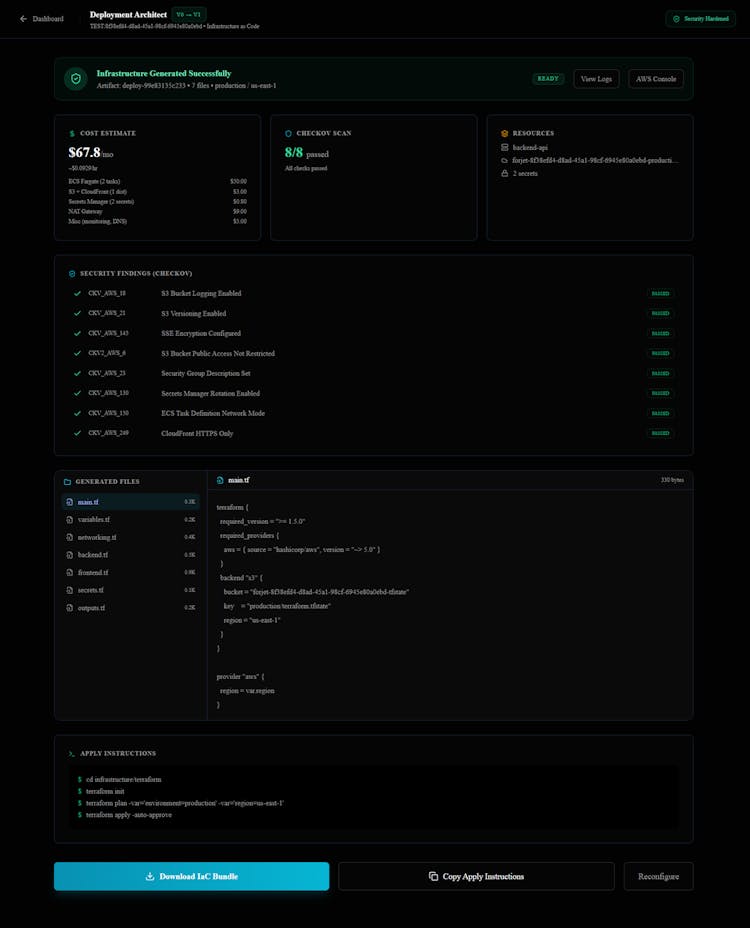Click the terminal icon beside Apply Instructions
The height and width of the screenshot is (928, 750).
point(72,753)
